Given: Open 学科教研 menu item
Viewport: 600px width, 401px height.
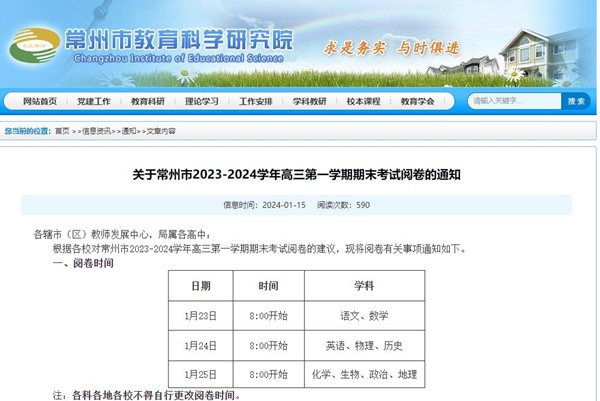Looking at the screenshot, I should [x=310, y=101].
